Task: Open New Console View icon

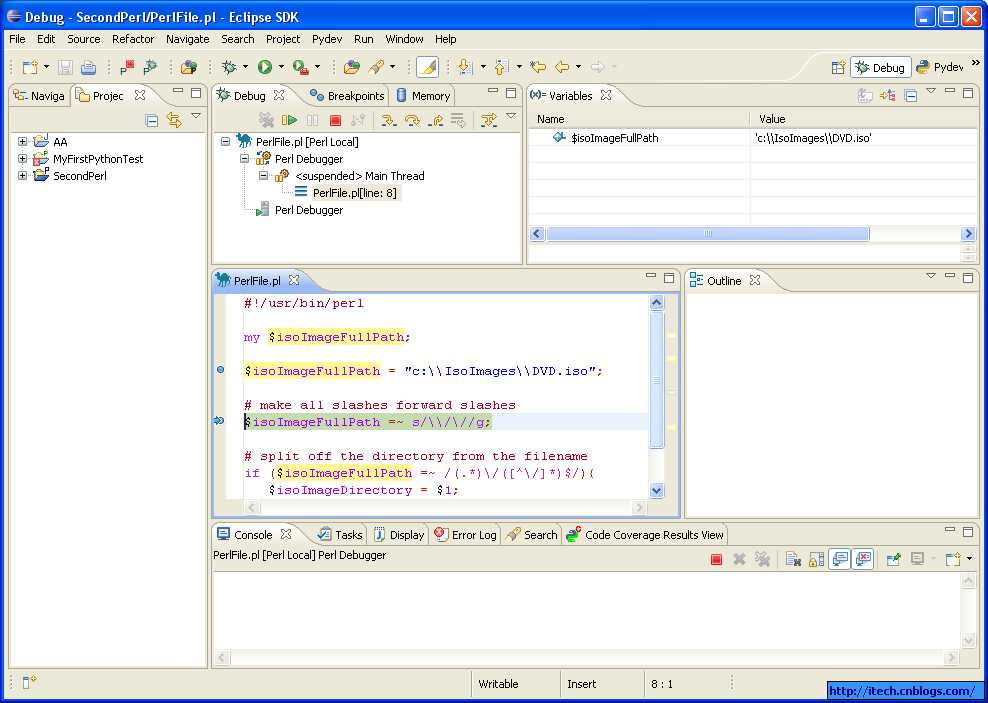Action: pyautogui.click(x=952, y=559)
